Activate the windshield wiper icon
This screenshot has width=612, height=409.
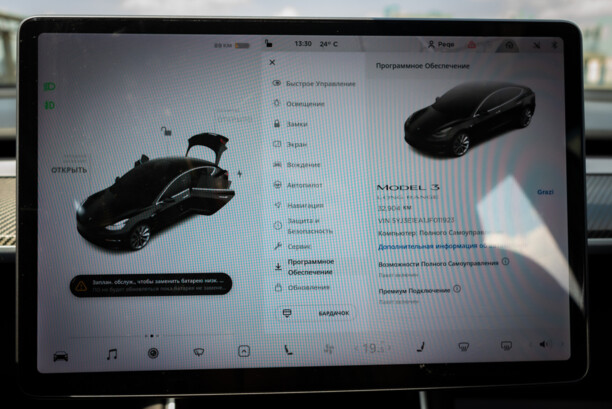[199, 352]
